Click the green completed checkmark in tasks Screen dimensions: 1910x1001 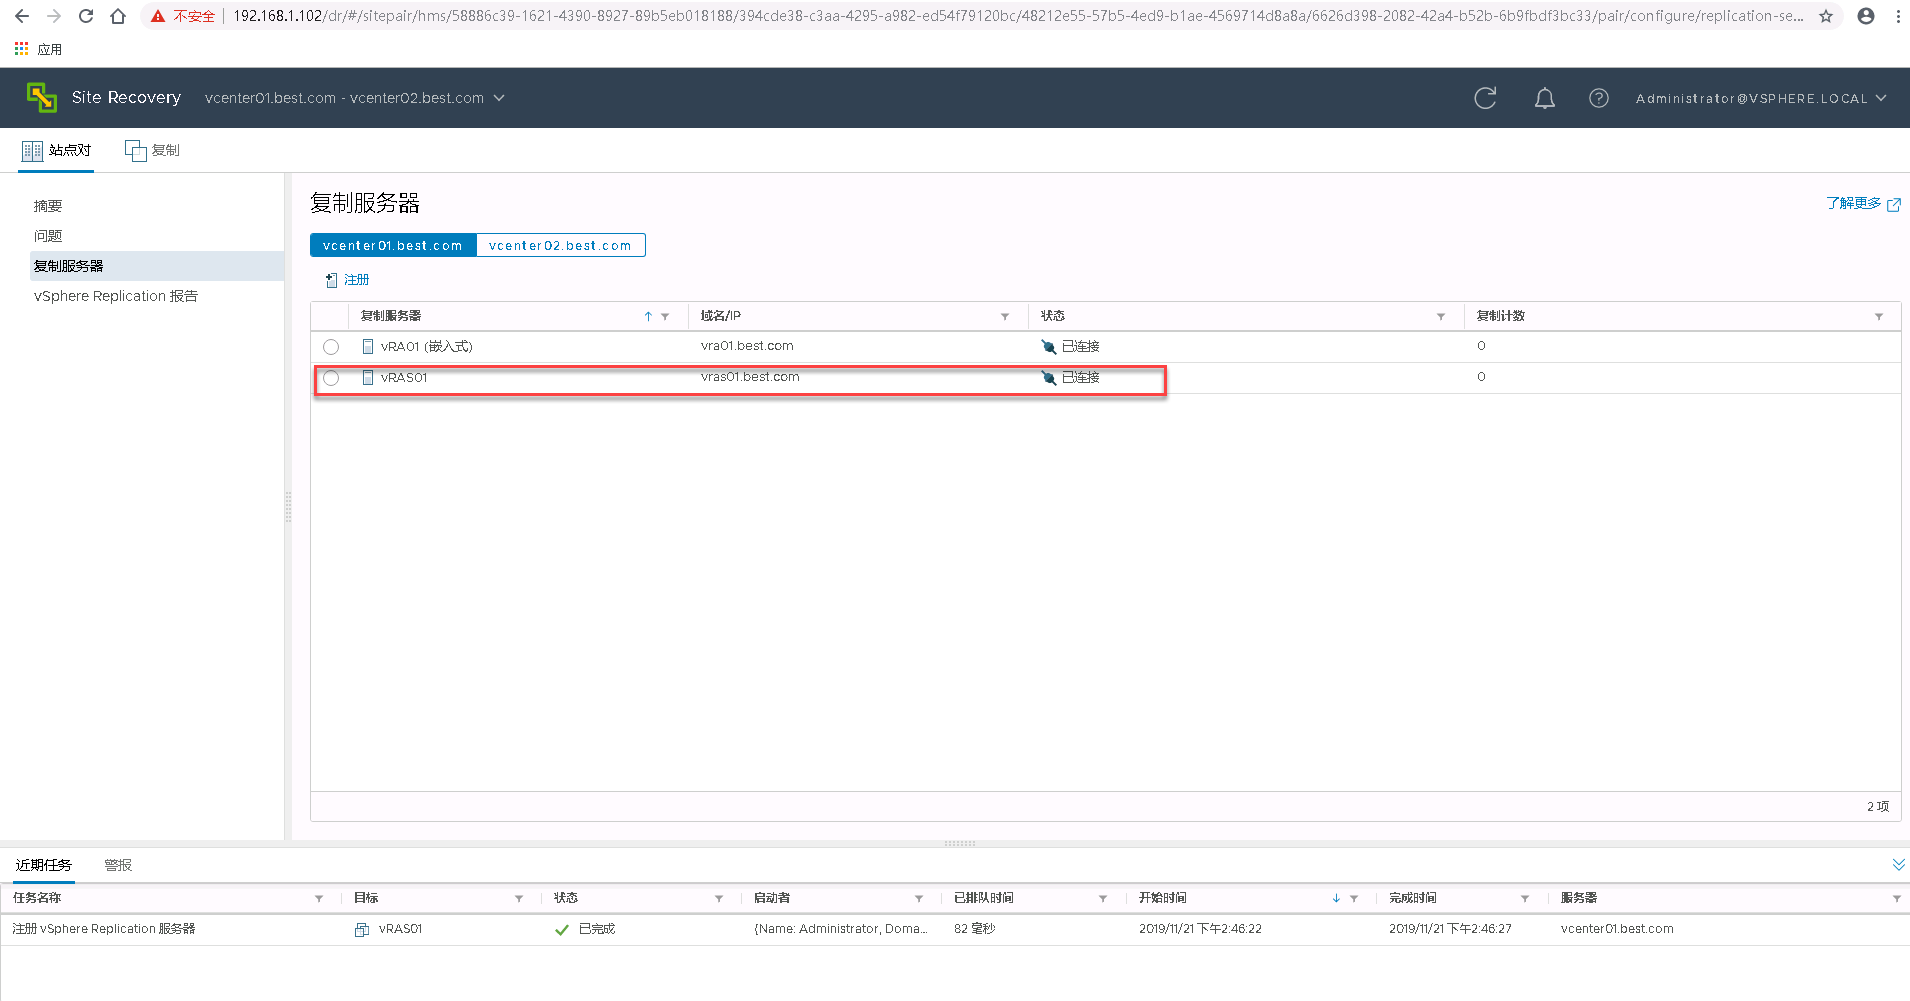coord(562,929)
